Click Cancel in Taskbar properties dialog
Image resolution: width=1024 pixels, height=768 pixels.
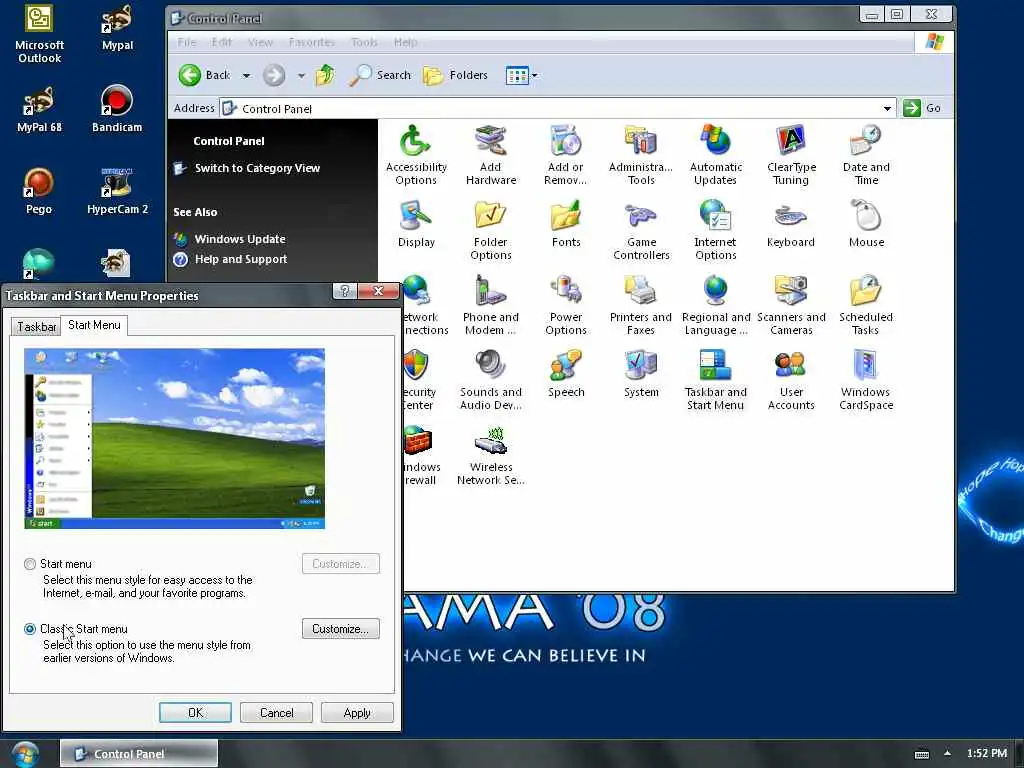point(276,712)
